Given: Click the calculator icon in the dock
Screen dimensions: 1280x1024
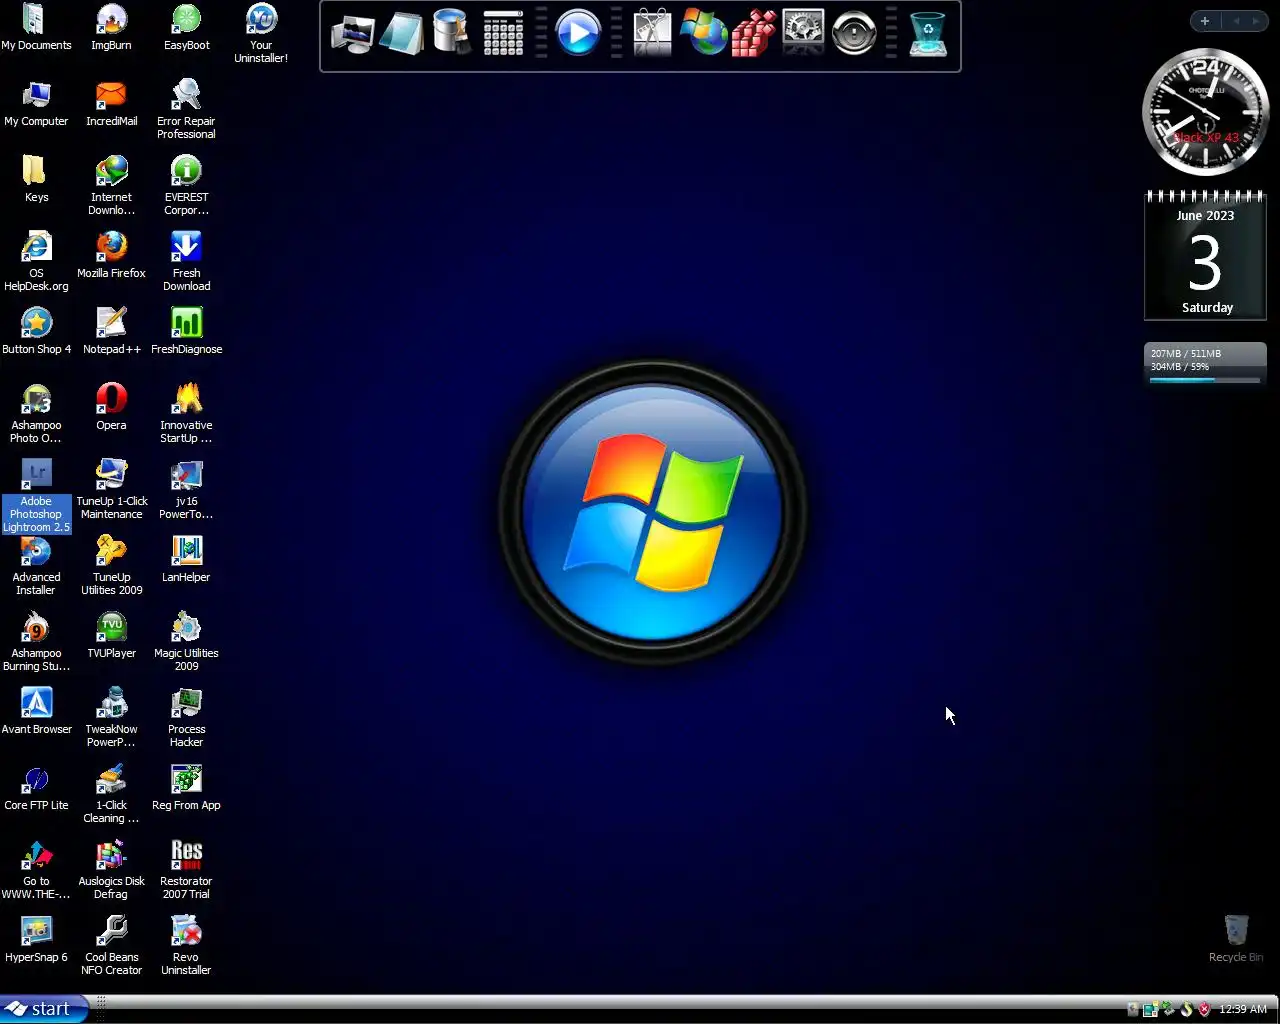Looking at the screenshot, I should click(503, 34).
